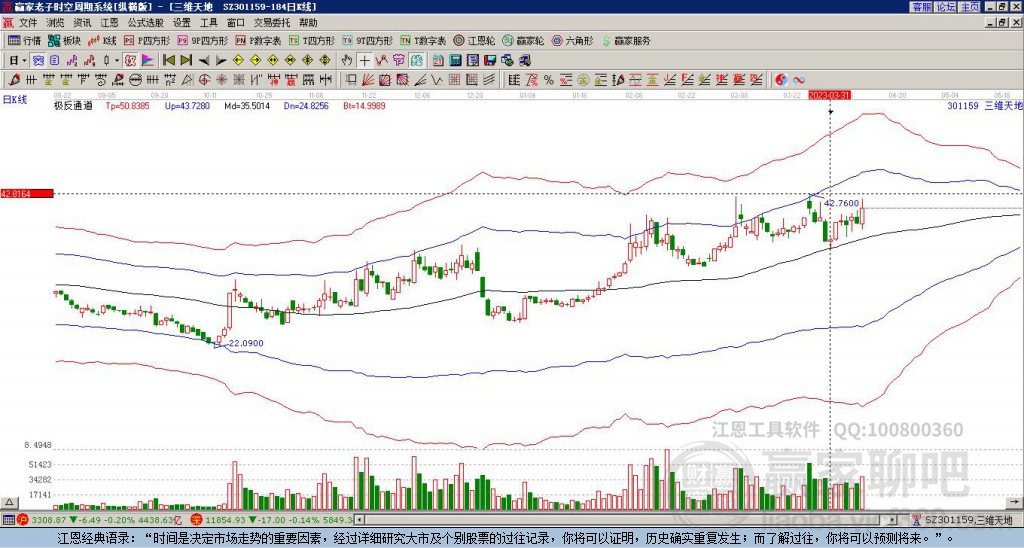Open the T四方形 time square
The width and height of the screenshot is (1024, 548).
[312, 40]
